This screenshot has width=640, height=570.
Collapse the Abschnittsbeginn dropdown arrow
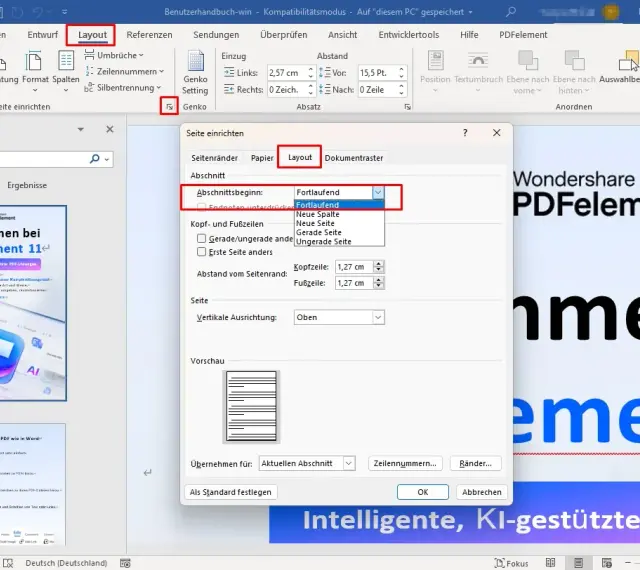[378, 192]
